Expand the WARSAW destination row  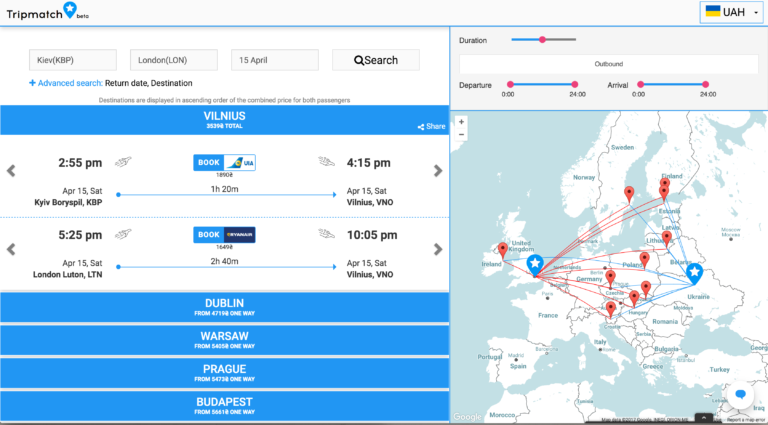[224, 340]
